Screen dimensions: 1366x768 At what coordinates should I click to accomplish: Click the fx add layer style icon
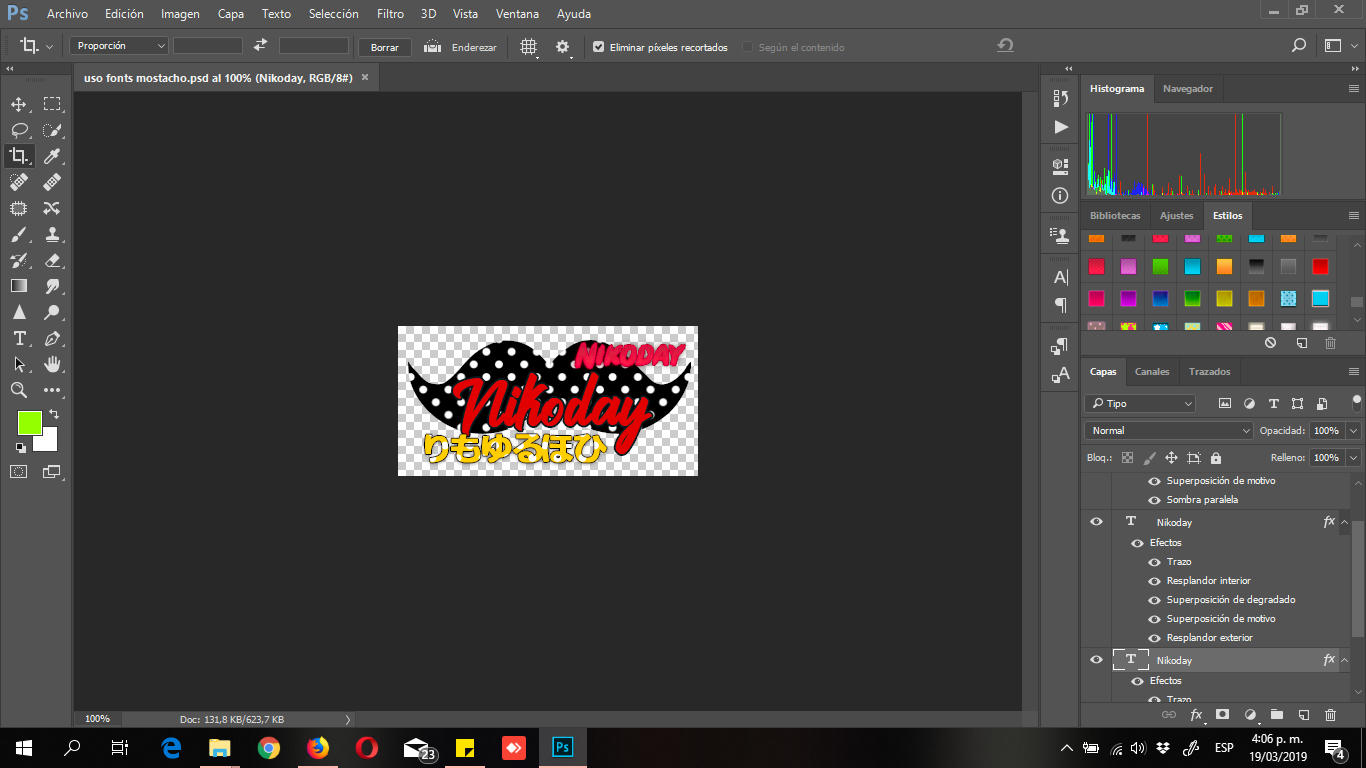click(x=1196, y=715)
